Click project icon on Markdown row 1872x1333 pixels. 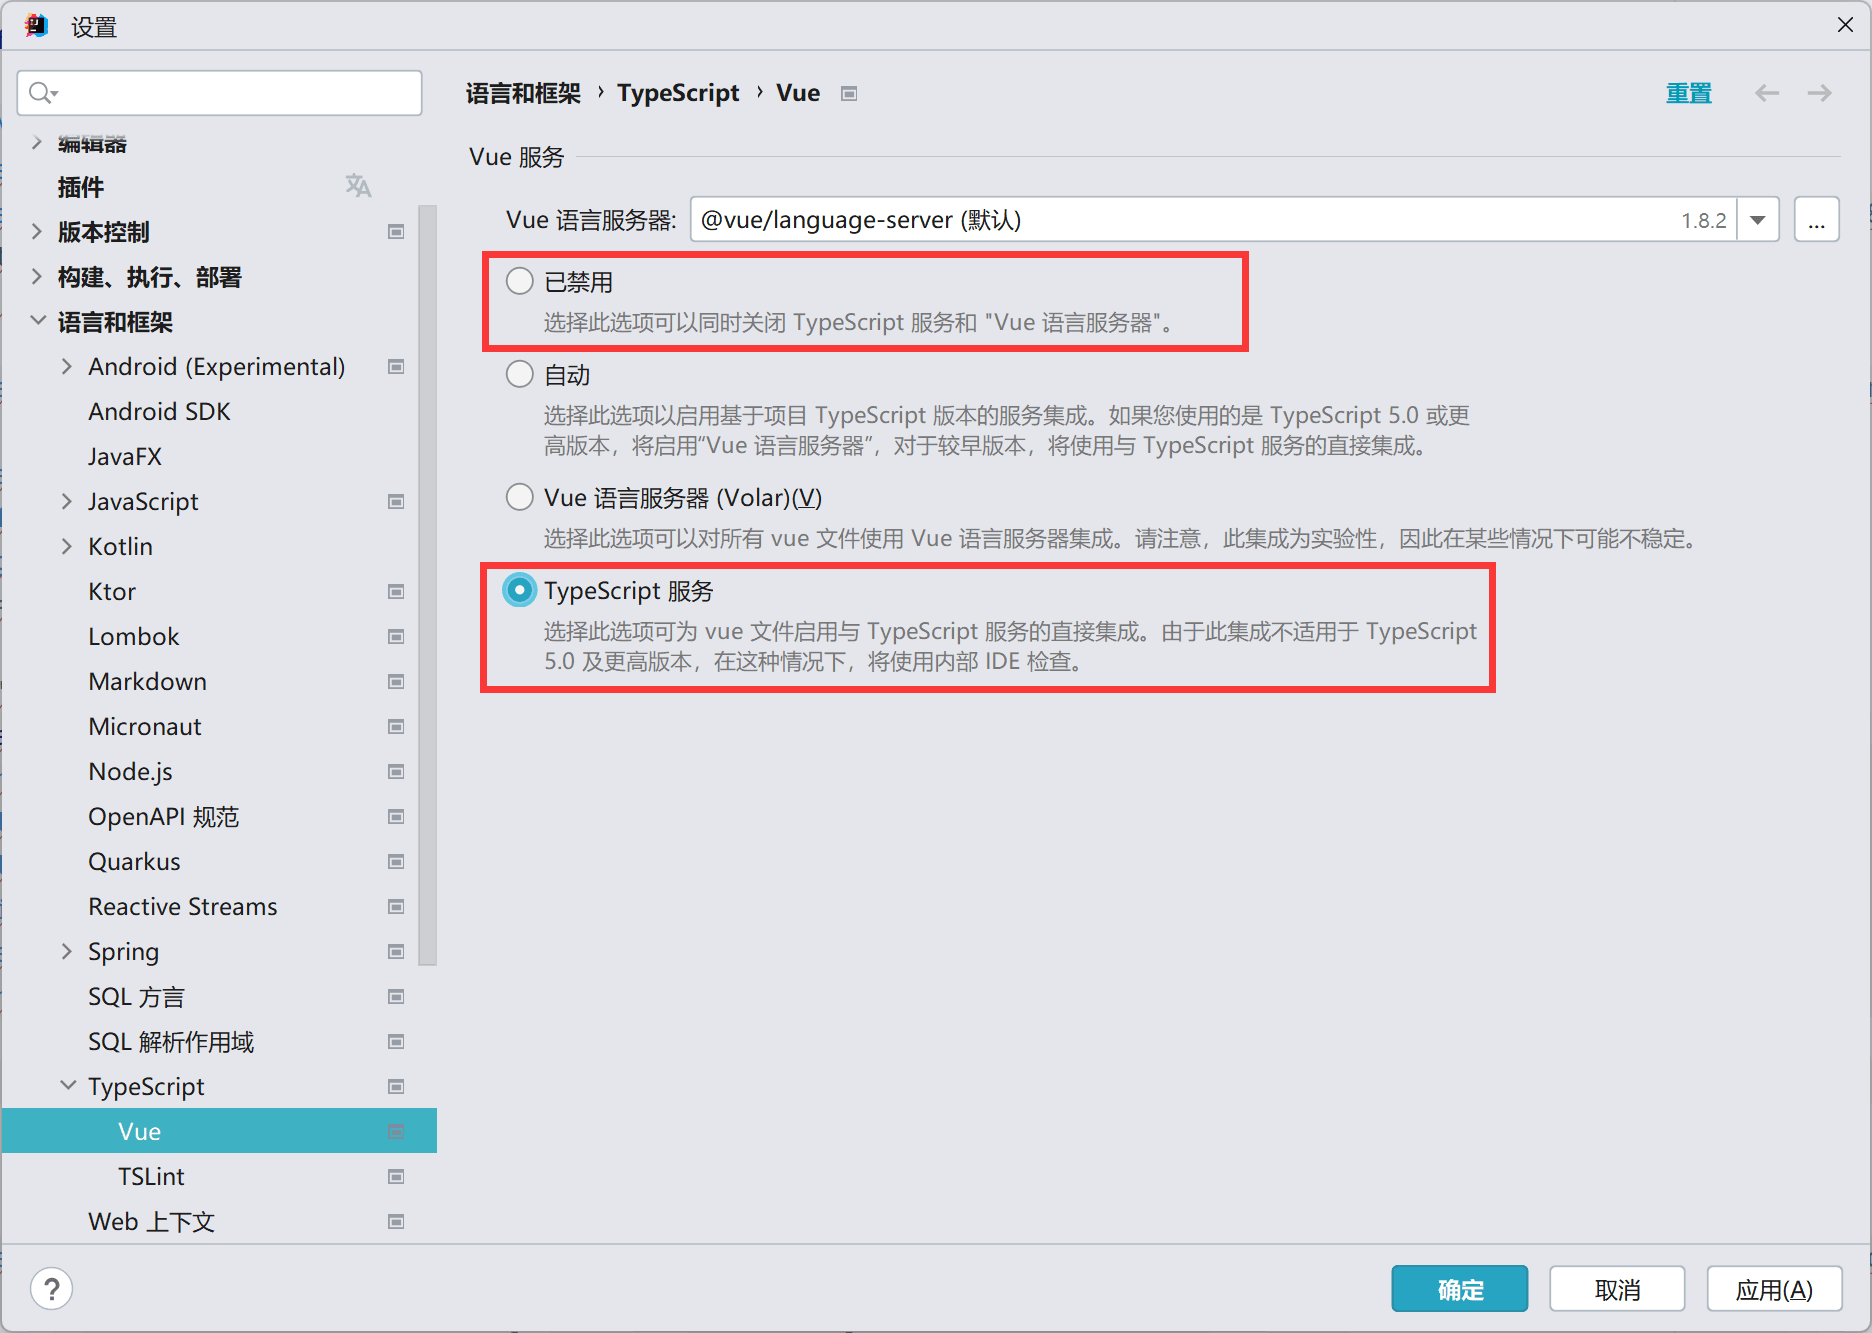pos(396,682)
